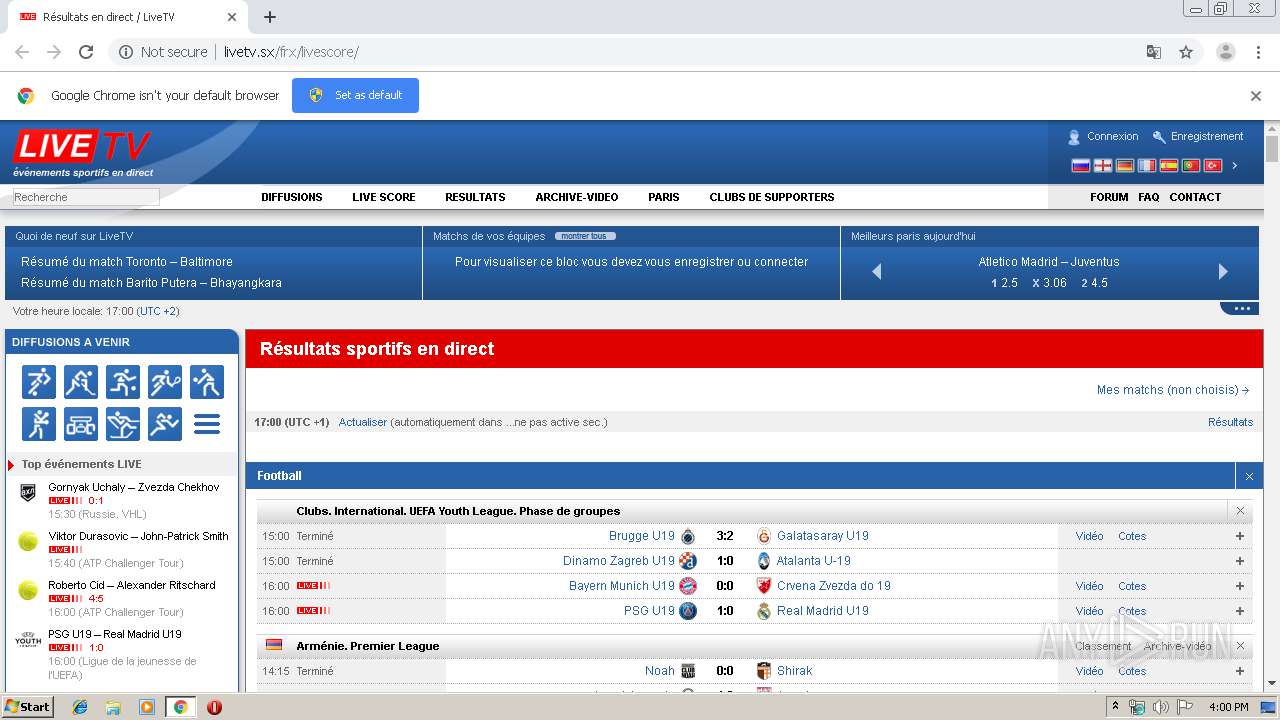This screenshot has width=1280, height=720.
Task: Open Chrome three-dot menu
Action: pos(1258,52)
